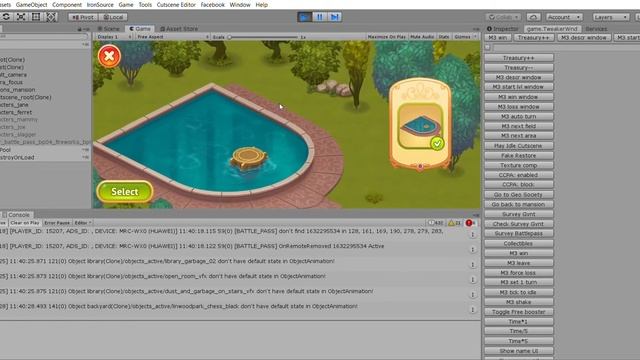This screenshot has width=640, height=360.
Task: Click the M3 shake button
Action: [x=519, y=302]
